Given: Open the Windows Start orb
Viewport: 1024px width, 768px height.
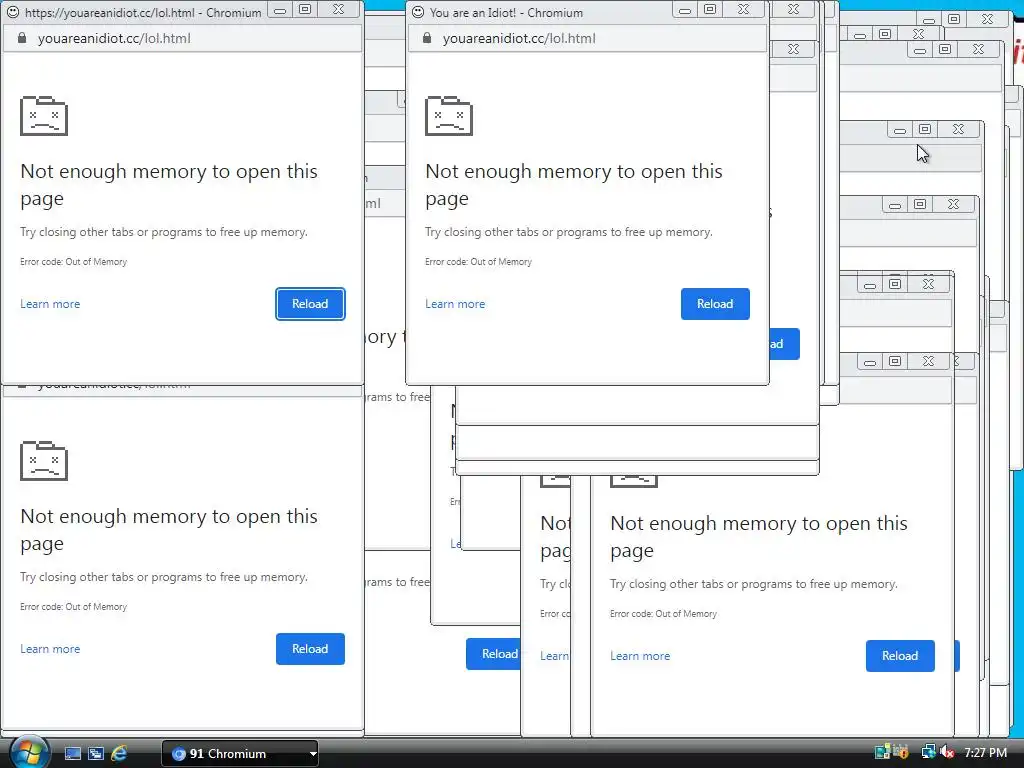Looking at the screenshot, I should 29,752.
